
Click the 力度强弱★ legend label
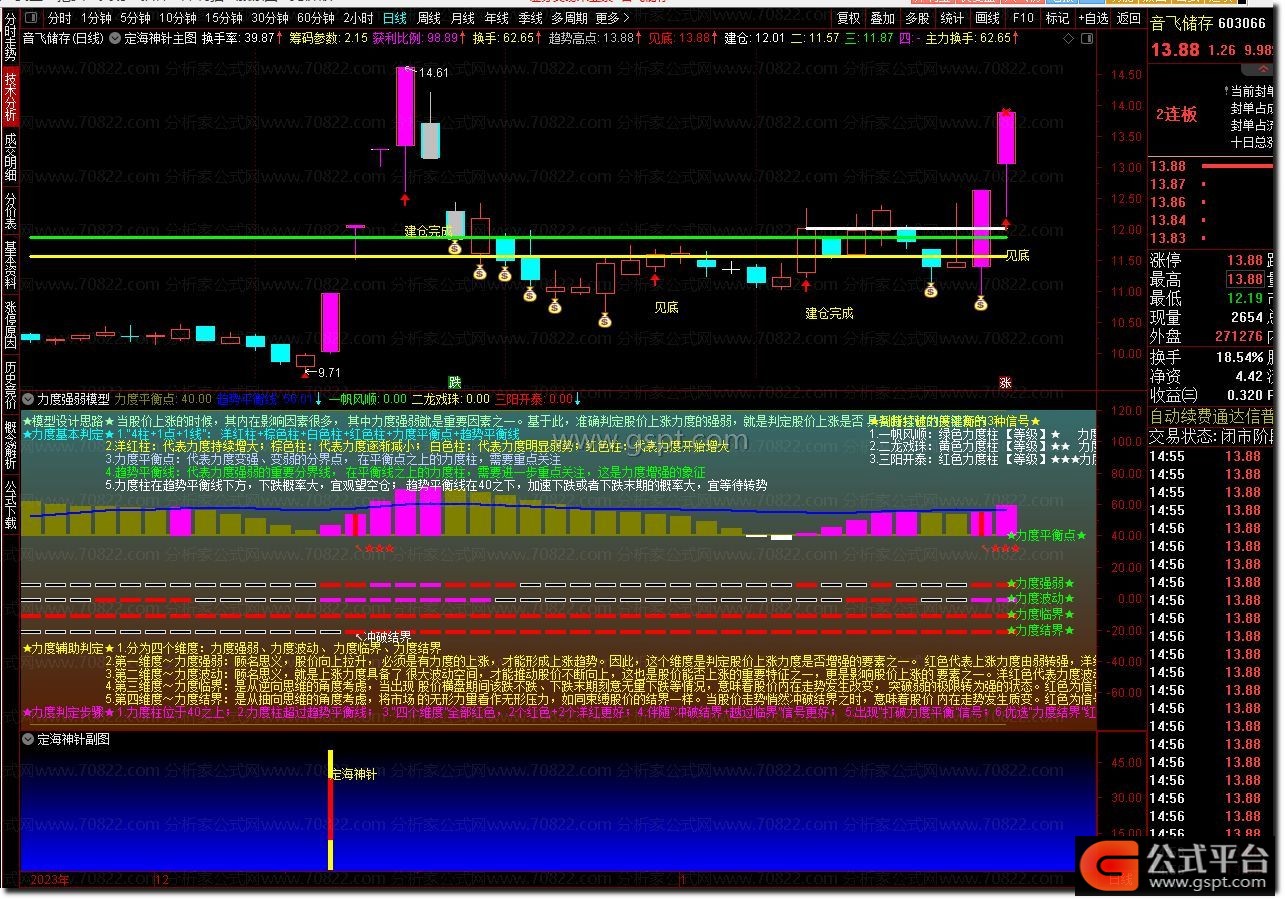click(x=1040, y=583)
